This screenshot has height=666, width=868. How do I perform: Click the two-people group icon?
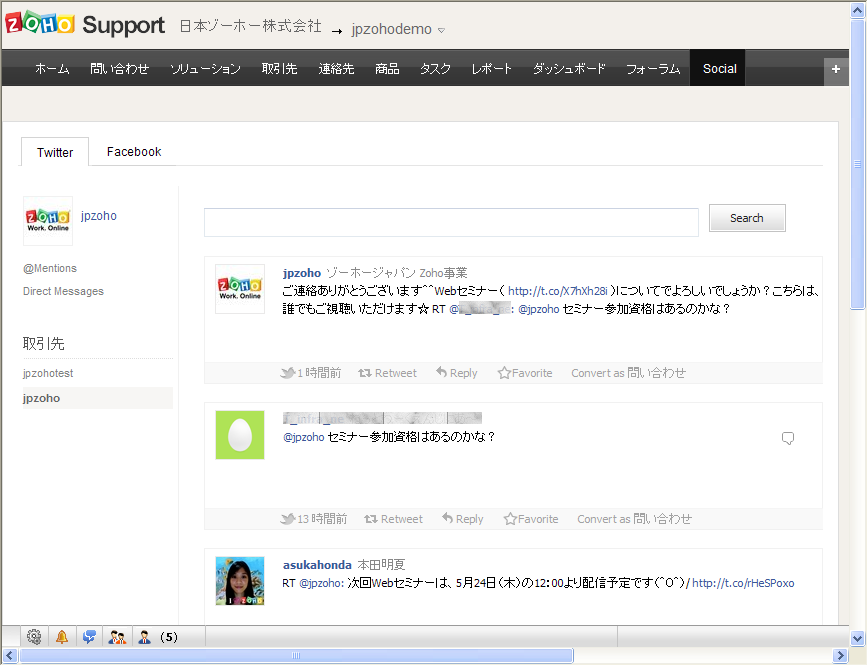click(x=117, y=637)
